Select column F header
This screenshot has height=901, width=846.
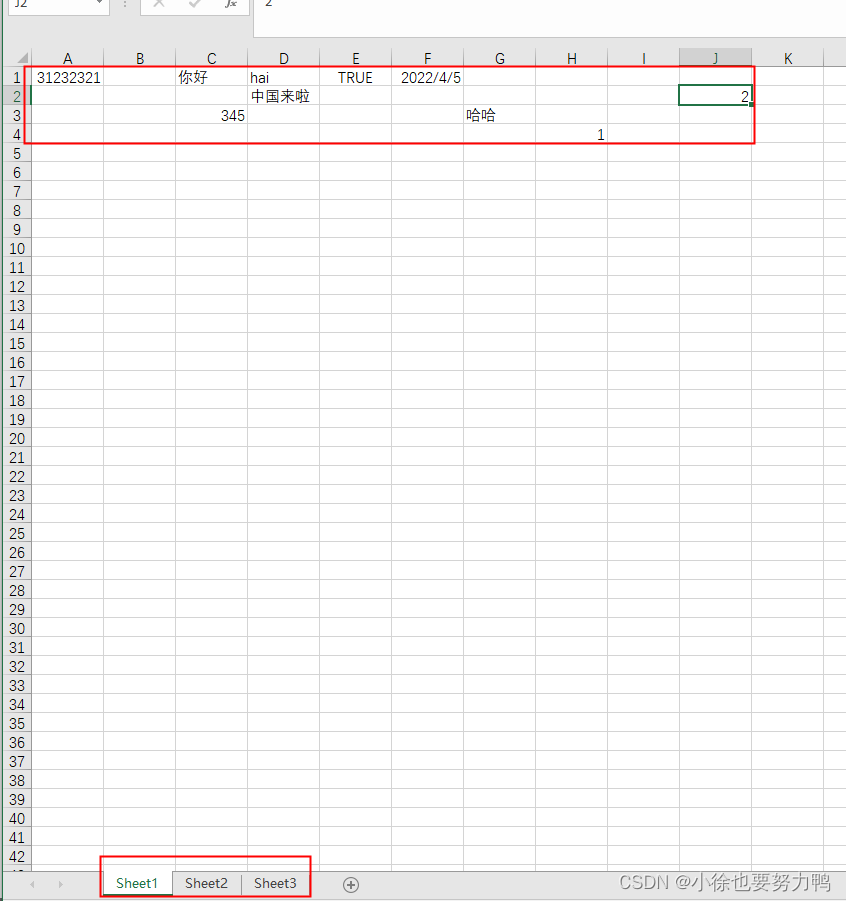(428, 59)
